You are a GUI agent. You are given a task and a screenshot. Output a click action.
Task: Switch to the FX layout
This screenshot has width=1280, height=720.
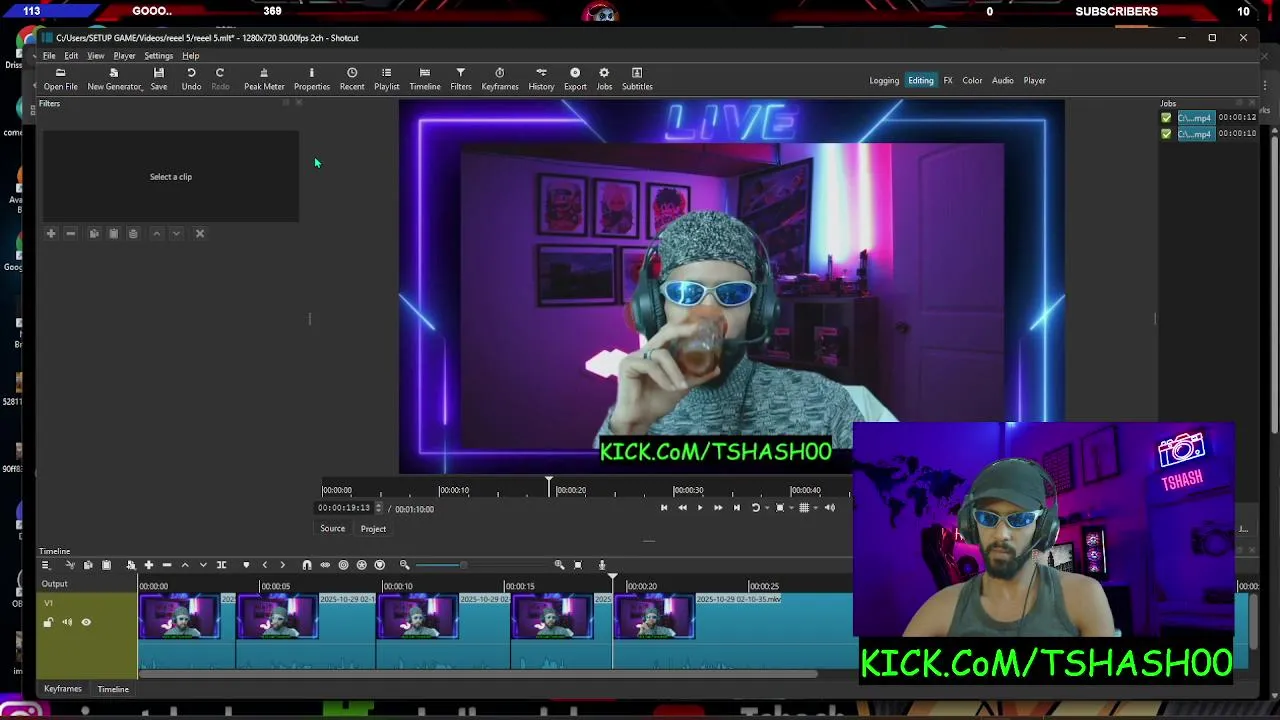tap(948, 81)
